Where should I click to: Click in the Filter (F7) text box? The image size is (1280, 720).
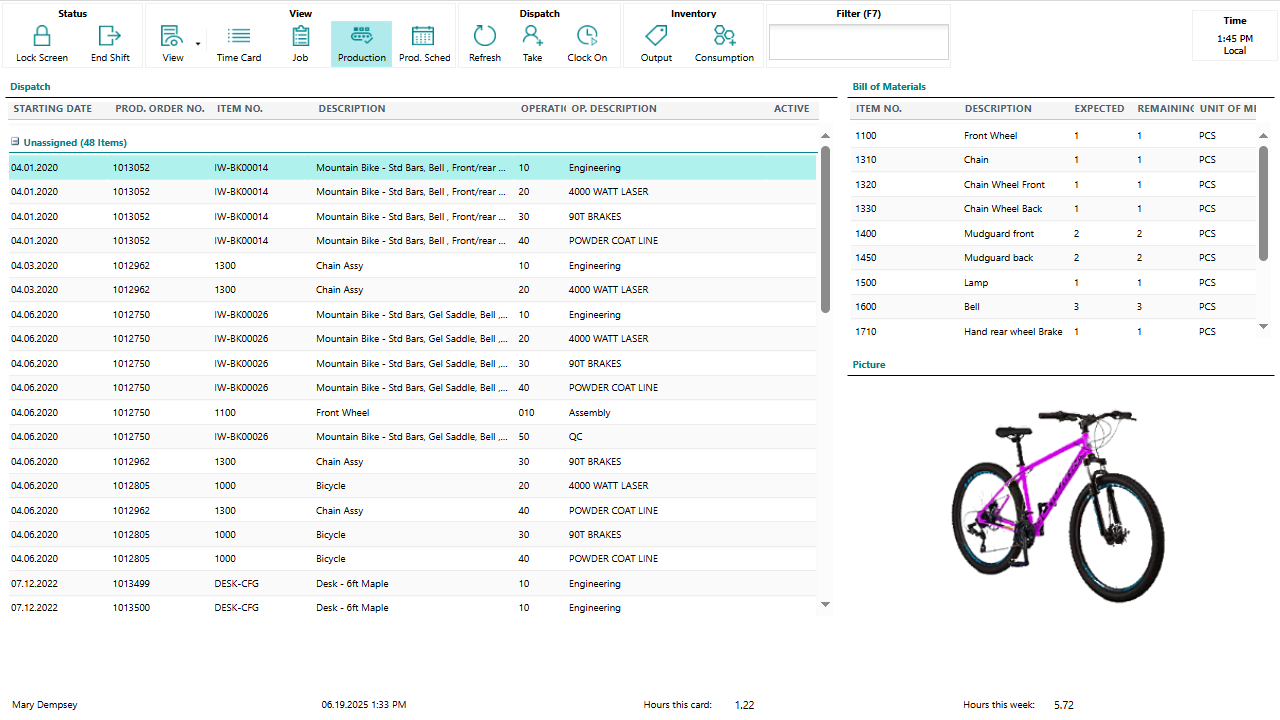[858, 42]
